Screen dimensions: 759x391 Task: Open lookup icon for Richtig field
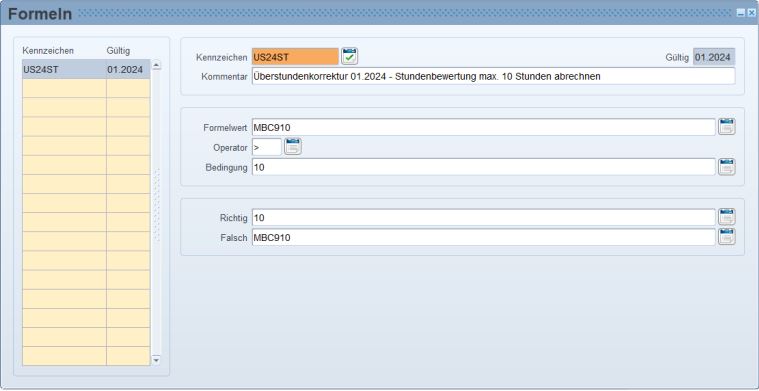click(x=727, y=217)
